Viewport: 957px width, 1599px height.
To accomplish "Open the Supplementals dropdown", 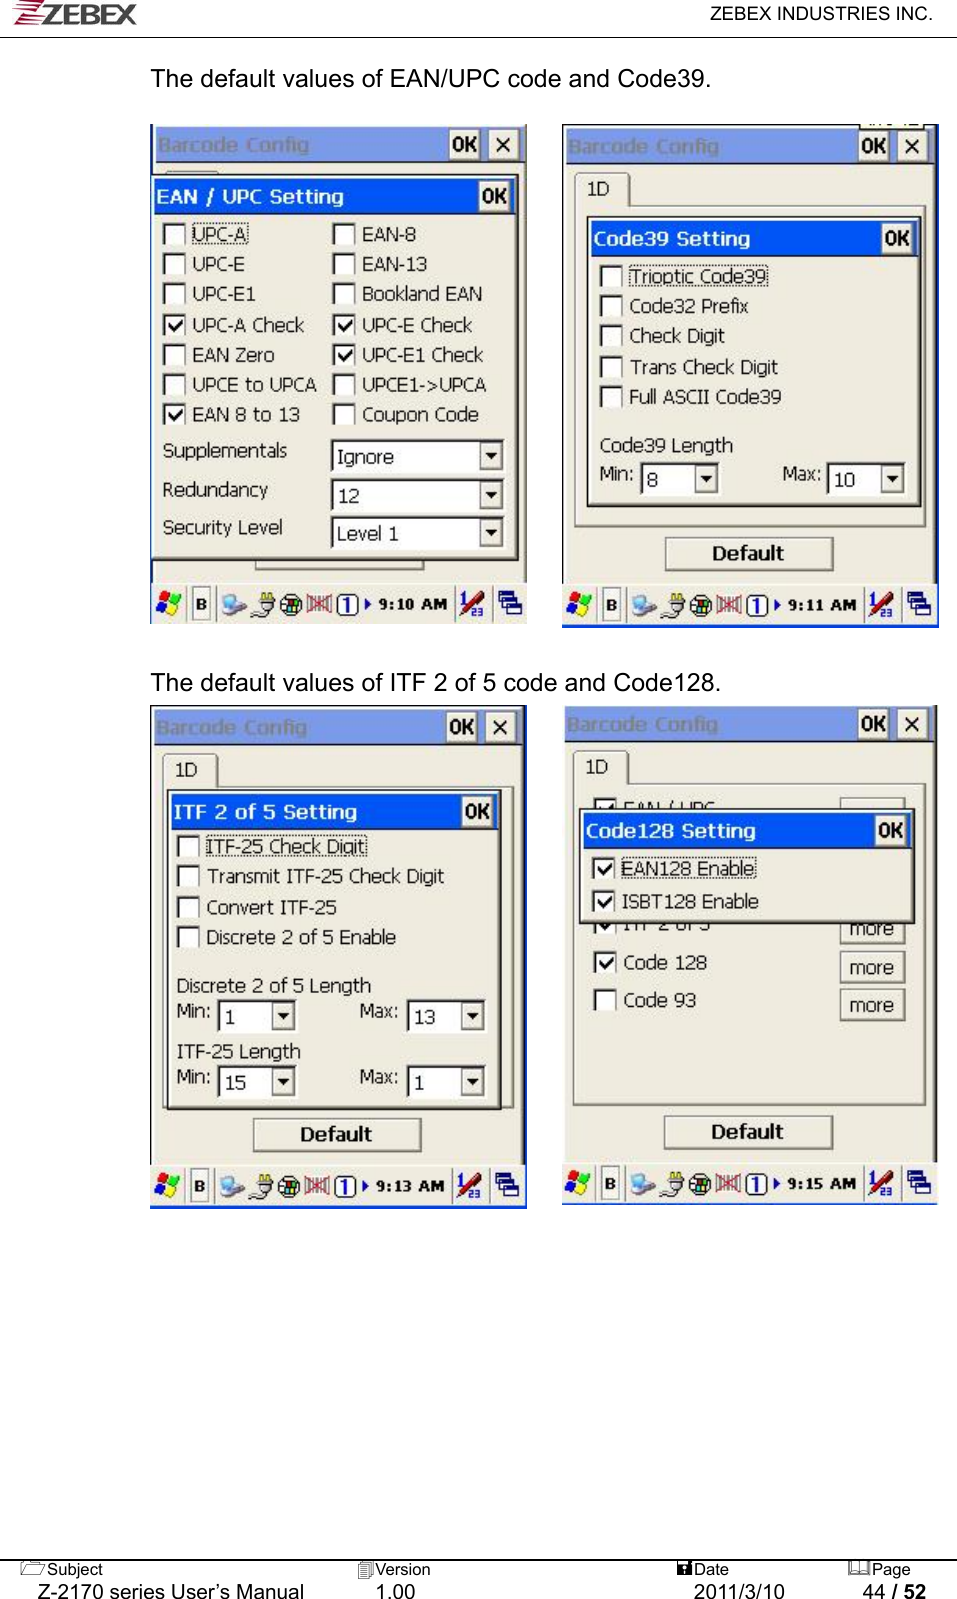I will [490, 456].
